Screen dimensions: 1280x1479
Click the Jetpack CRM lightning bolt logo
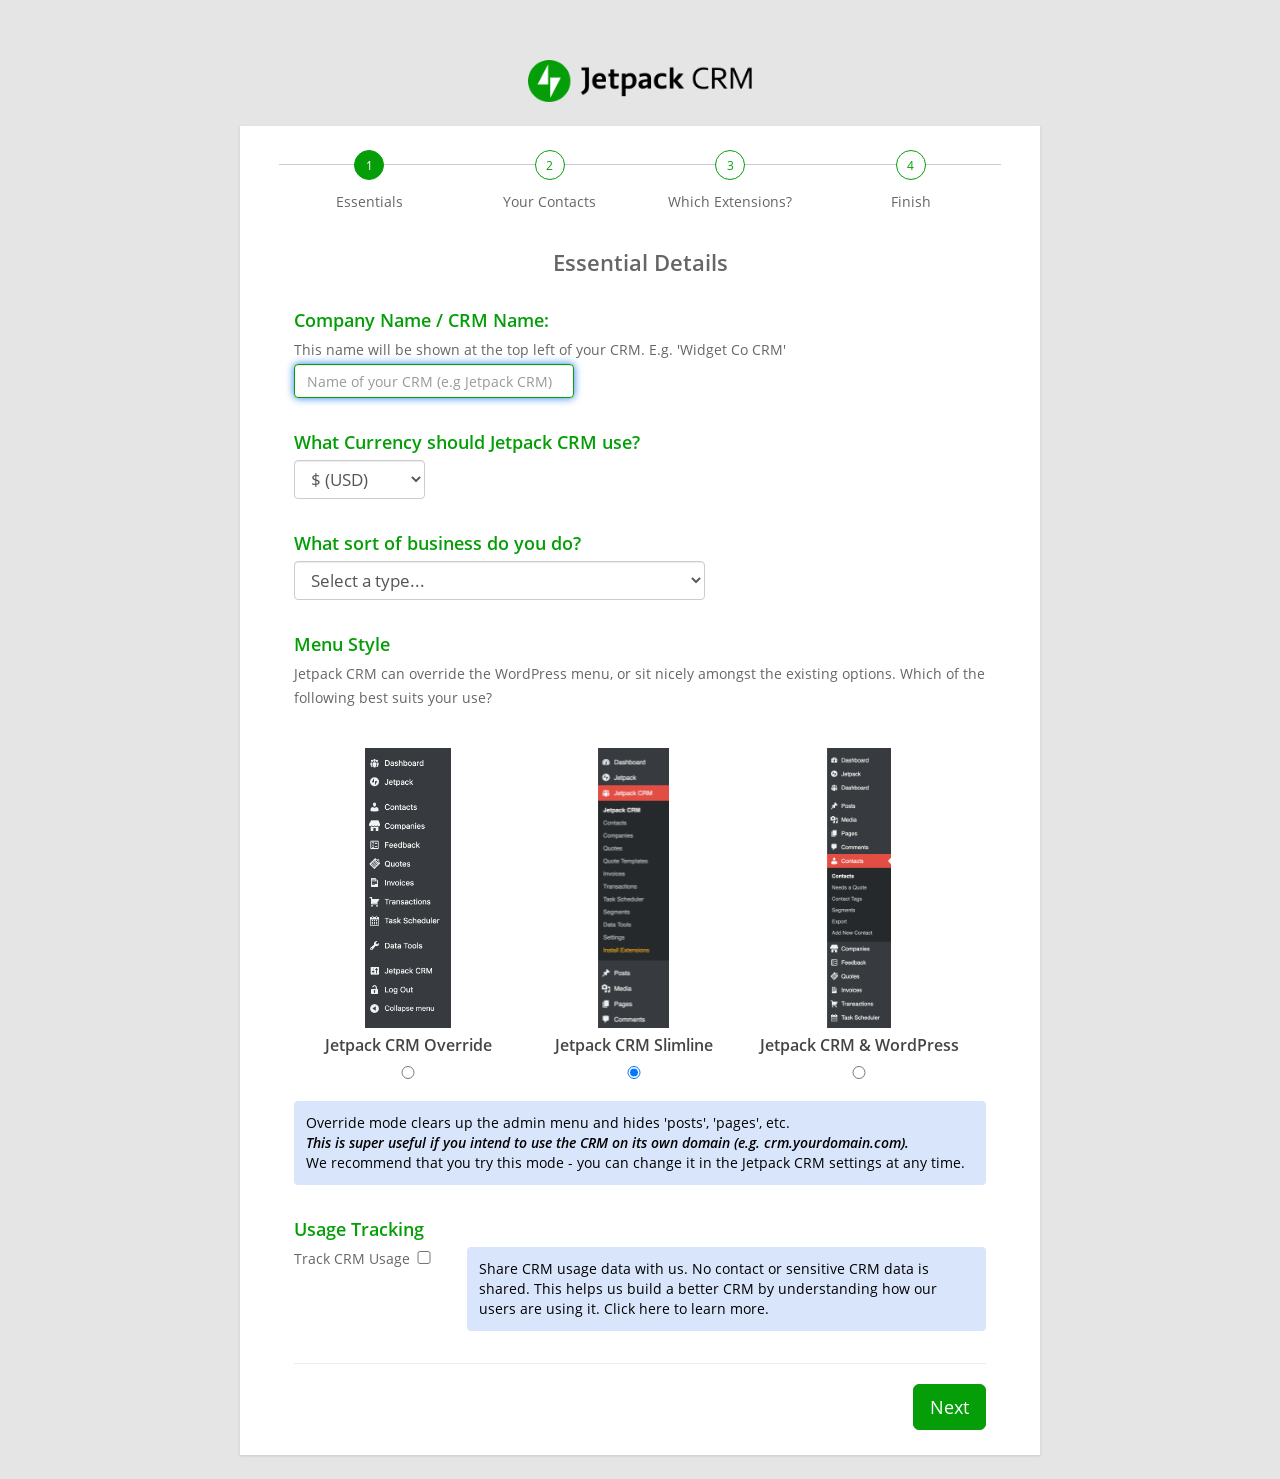tap(549, 81)
